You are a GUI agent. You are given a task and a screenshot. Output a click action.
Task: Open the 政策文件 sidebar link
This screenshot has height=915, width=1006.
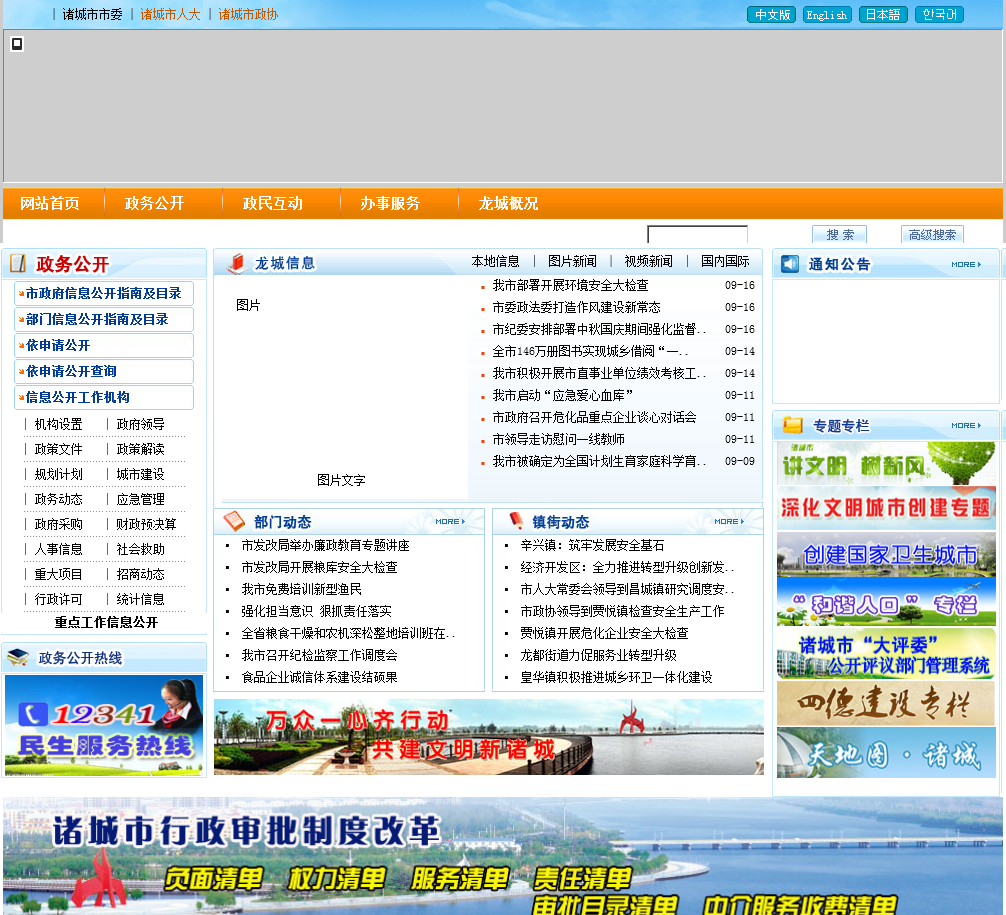pyautogui.click(x=58, y=449)
